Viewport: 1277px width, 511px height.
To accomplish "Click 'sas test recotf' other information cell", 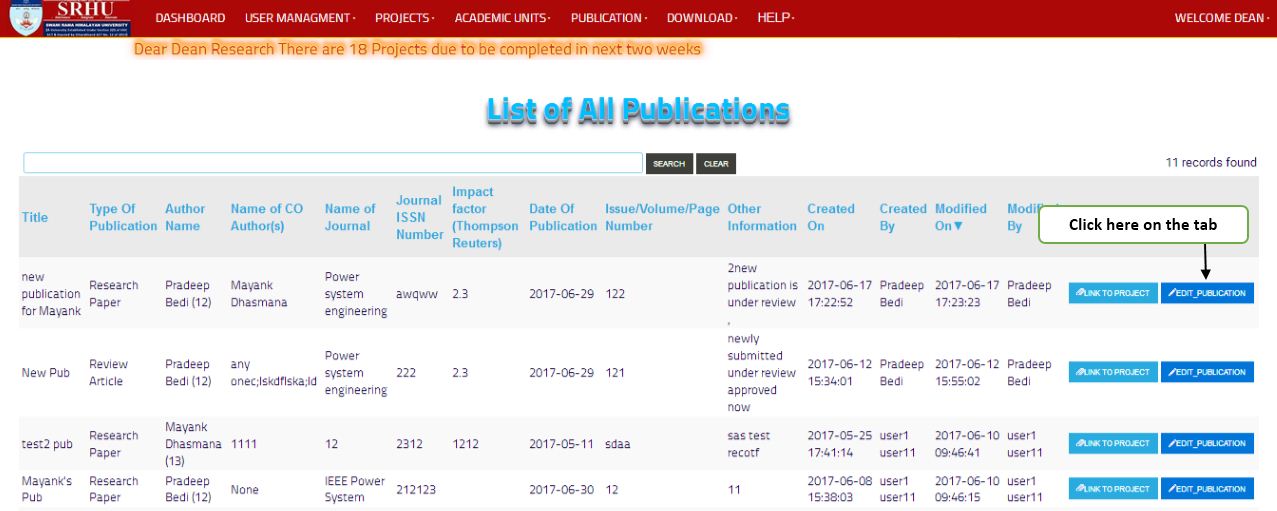I will 749,444.
